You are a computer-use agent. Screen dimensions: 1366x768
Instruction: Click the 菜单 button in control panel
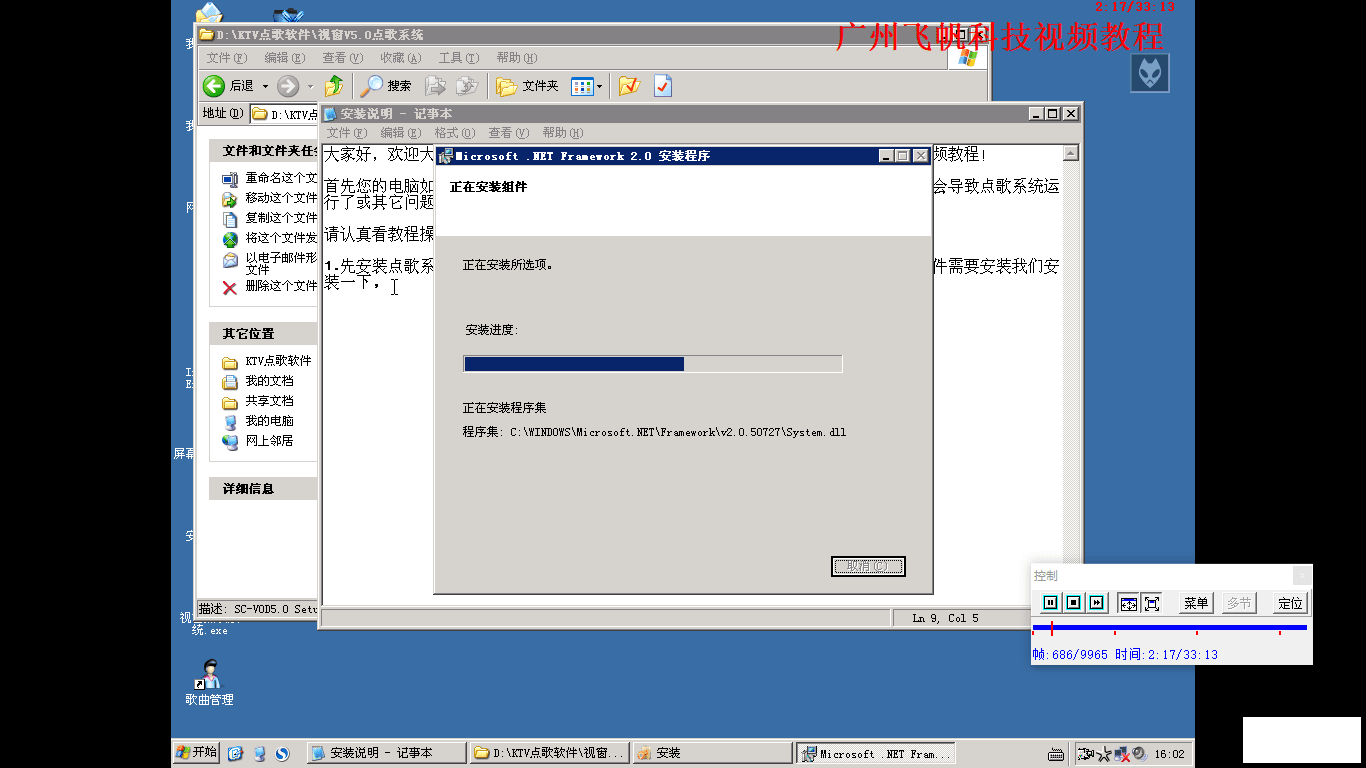(x=1196, y=603)
